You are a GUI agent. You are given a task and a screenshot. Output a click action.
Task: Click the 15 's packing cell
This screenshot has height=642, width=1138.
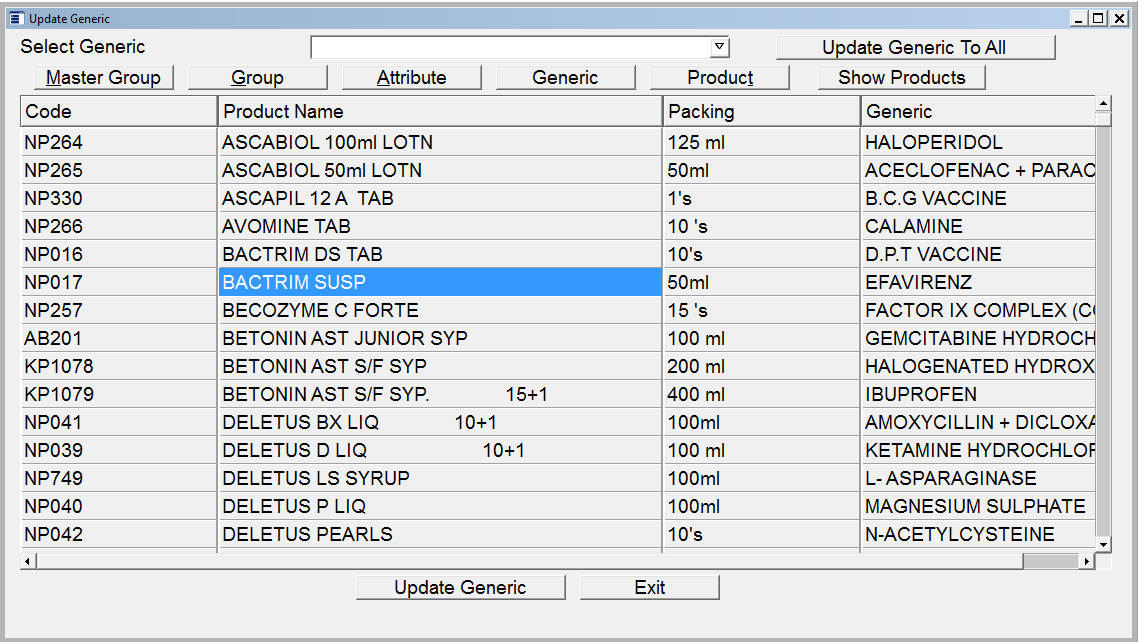pyautogui.click(x=761, y=310)
